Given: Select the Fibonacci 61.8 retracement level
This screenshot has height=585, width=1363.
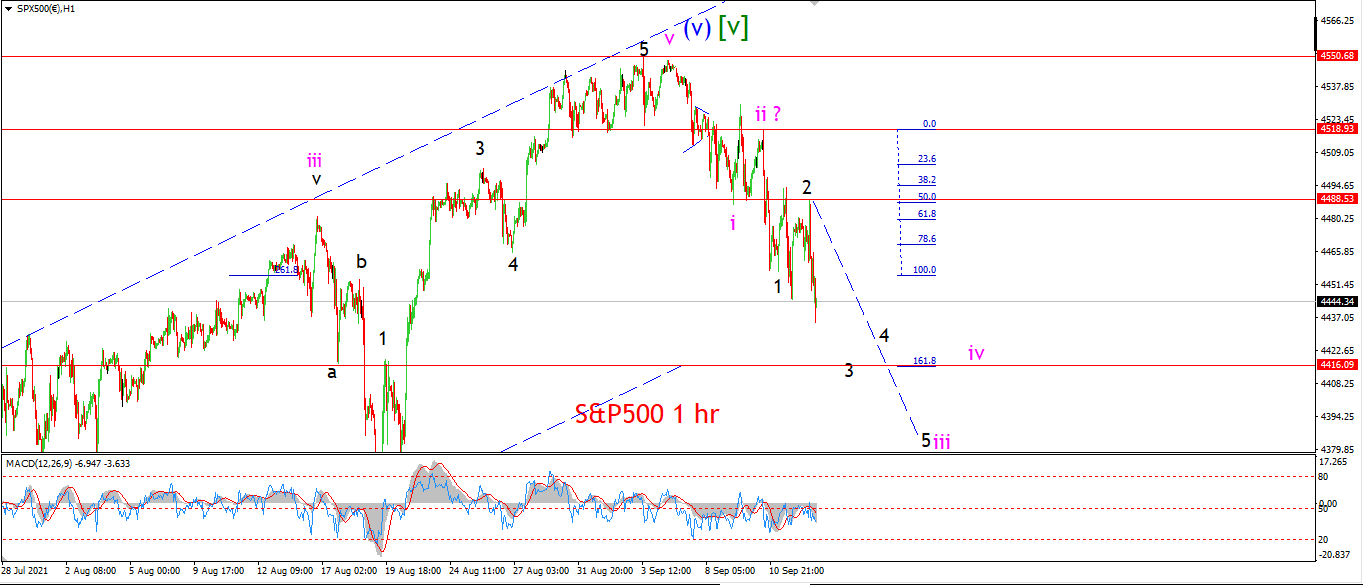Looking at the screenshot, I should pyautogui.click(x=926, y=214).
